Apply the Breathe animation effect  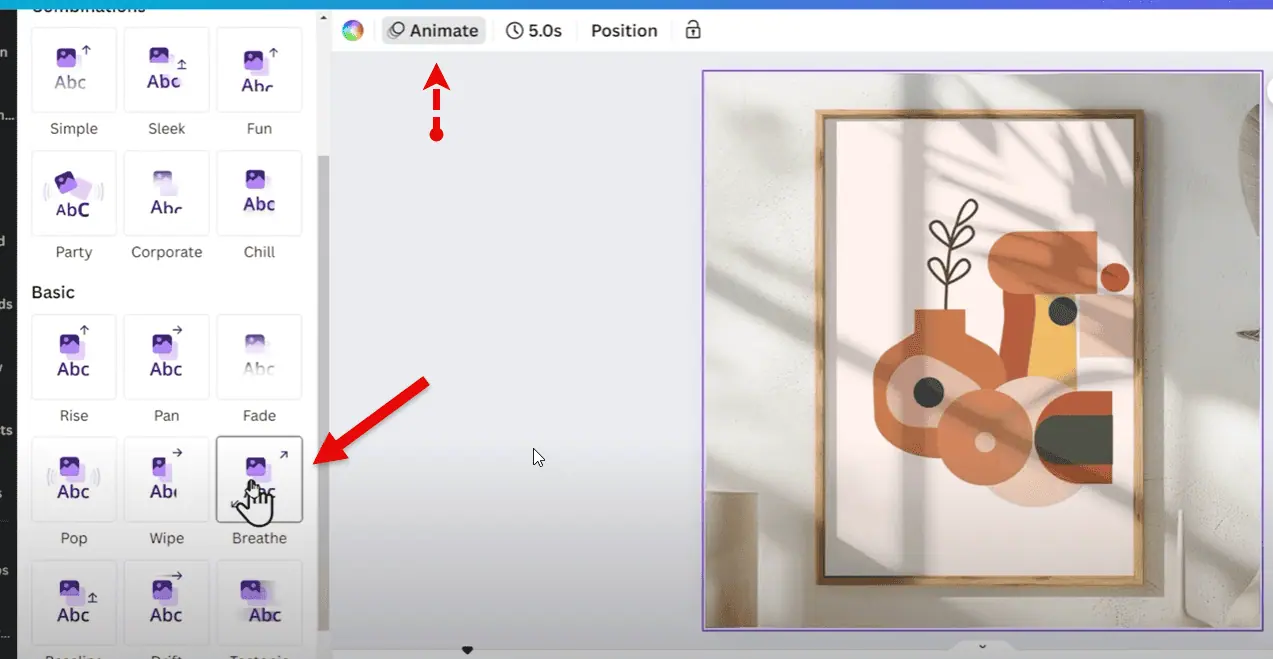(x=259, y=479)
